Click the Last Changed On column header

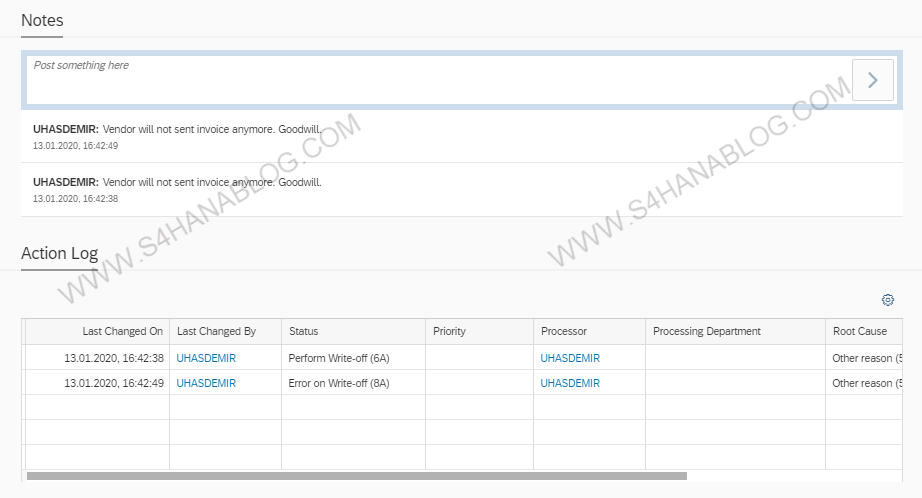122,331
